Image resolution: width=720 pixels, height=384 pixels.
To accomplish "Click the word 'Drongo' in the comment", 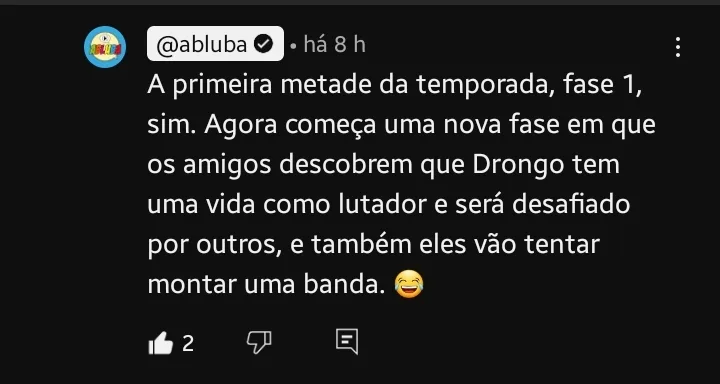I will (518, 165).
